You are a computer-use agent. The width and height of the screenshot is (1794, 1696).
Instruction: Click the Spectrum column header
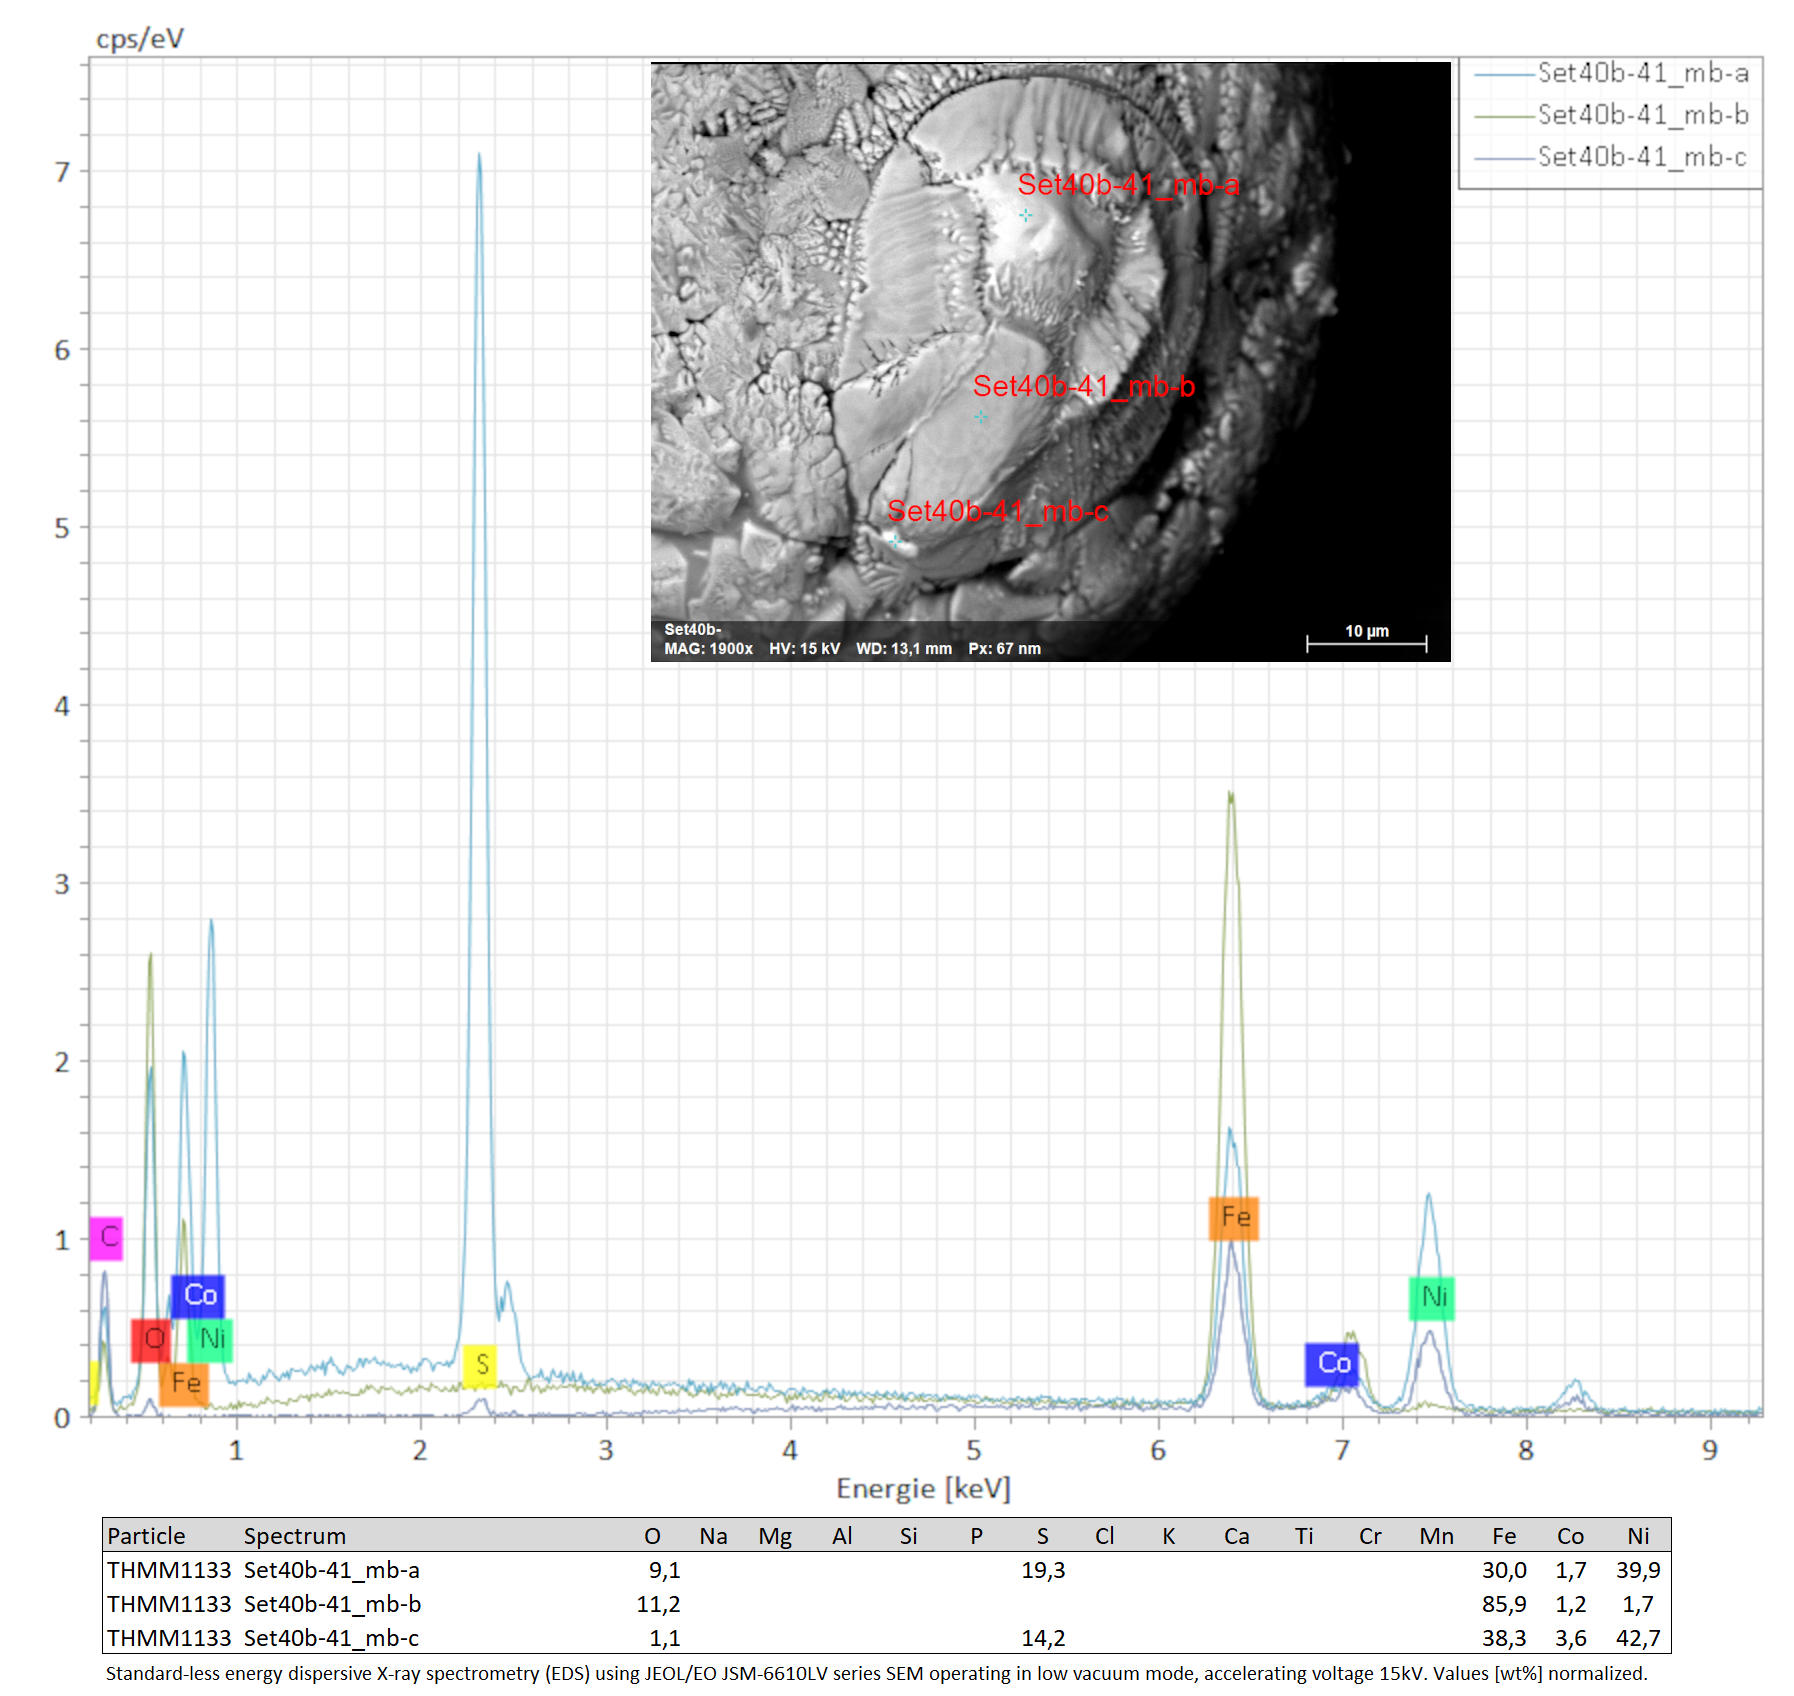click(295, 1536)
